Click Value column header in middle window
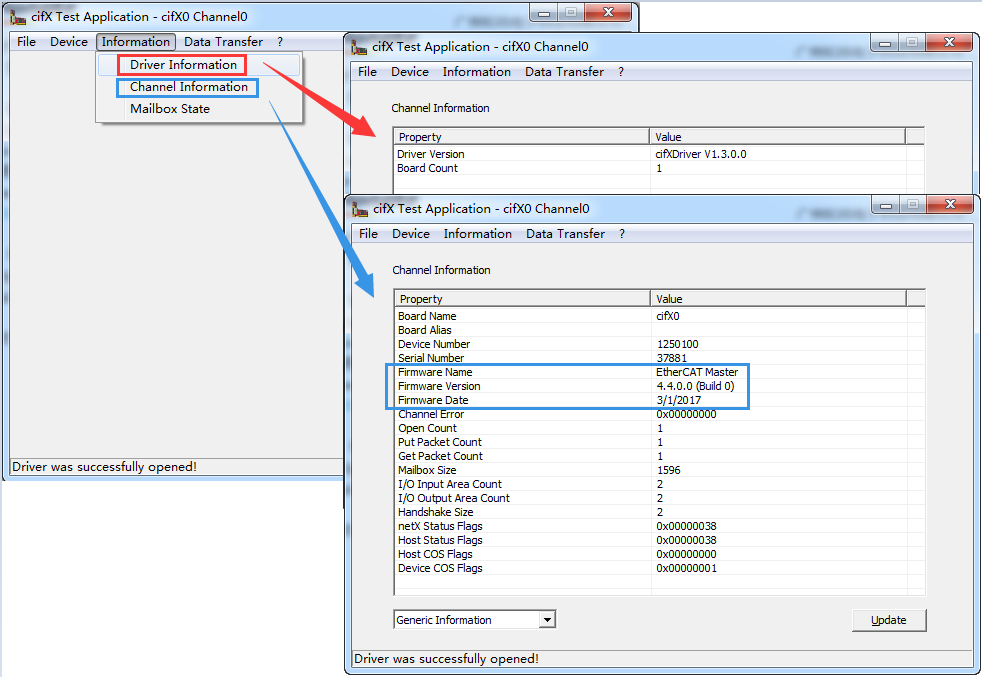 pyautogui.click(x=777, y=137)
